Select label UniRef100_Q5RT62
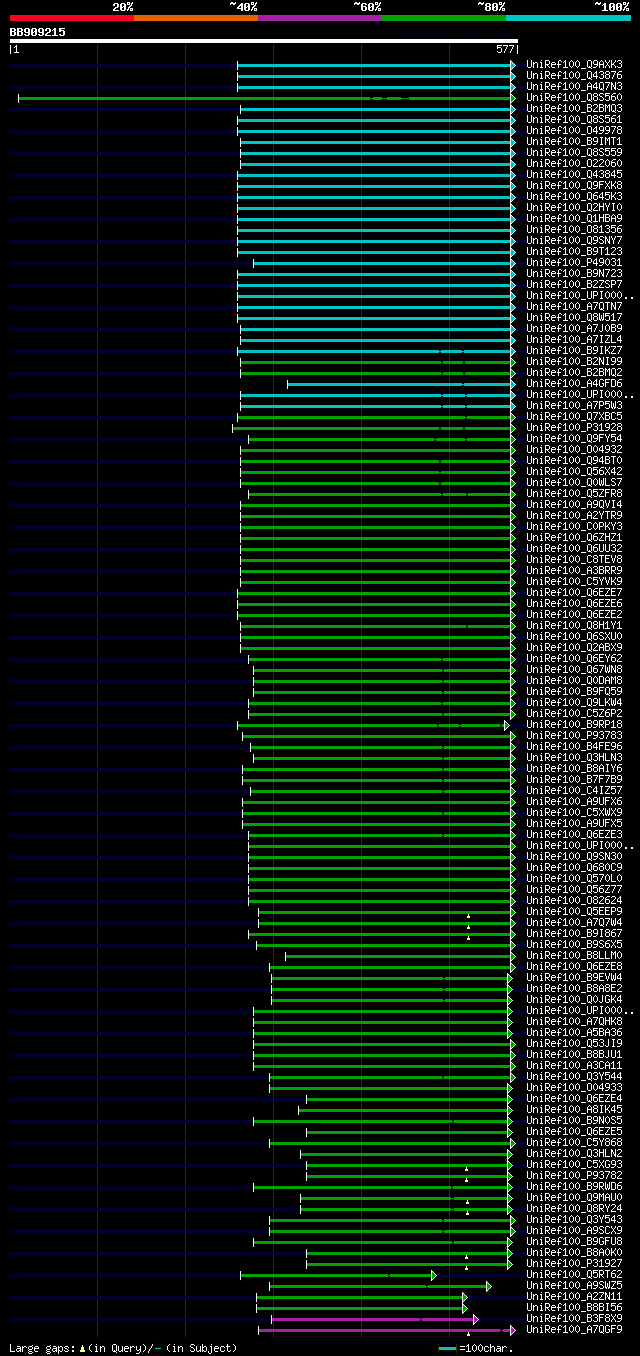The image size is (640, 1356). click(x=574, y=1275)
